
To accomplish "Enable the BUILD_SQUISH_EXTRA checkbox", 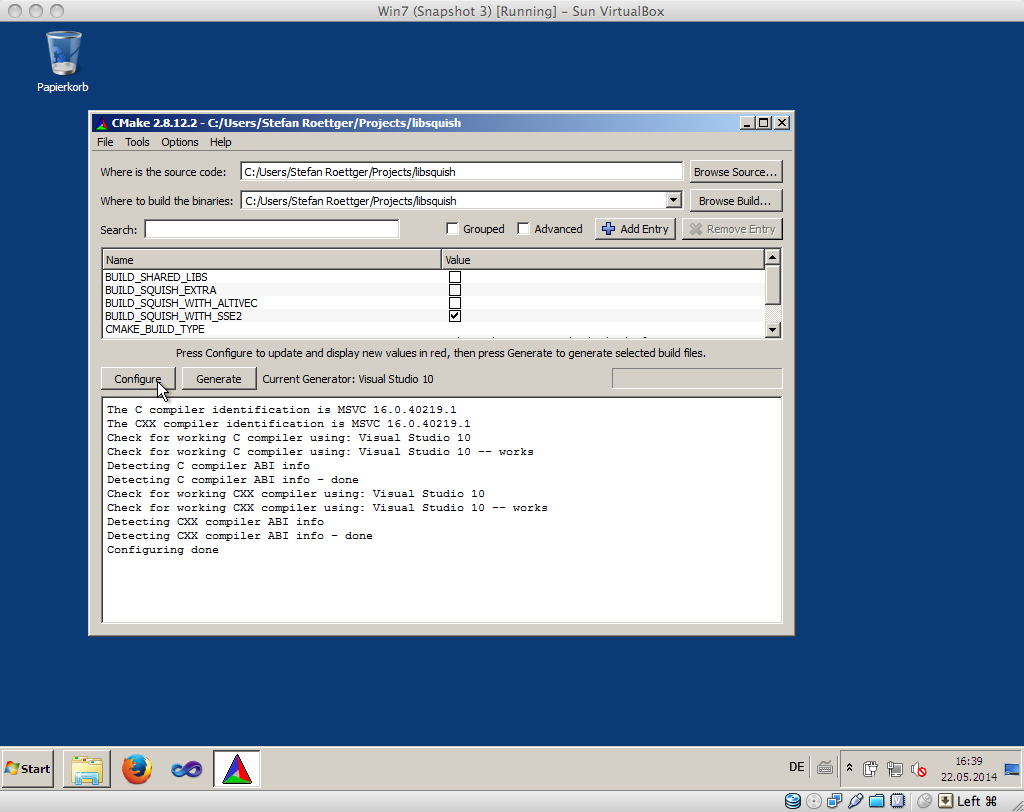I will [x=455, y=290].
